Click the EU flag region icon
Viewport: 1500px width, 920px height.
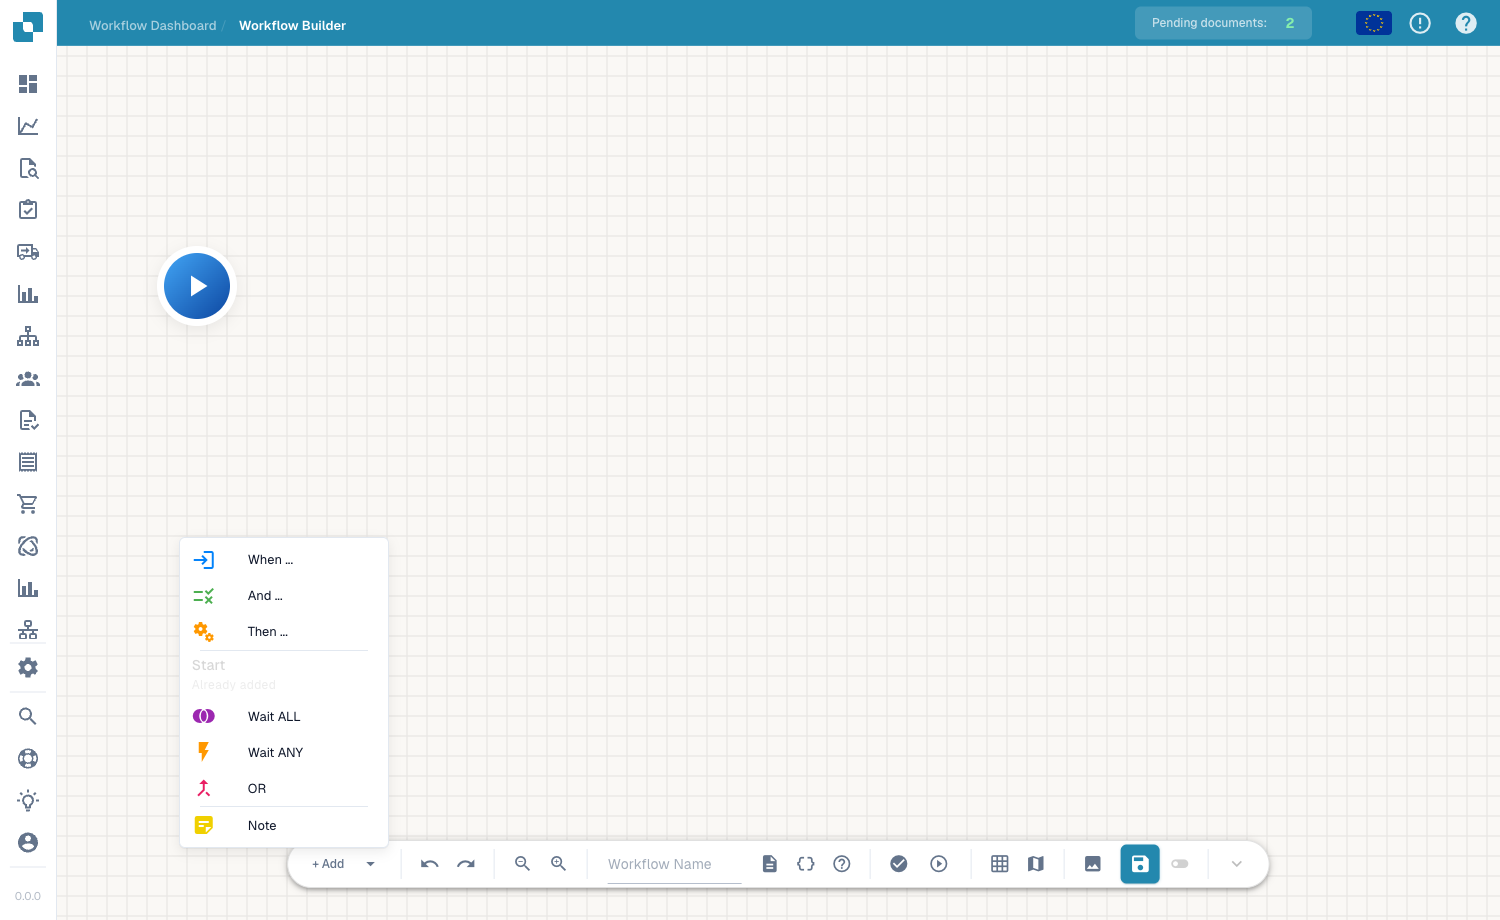pyautogui.click(x=1374, y=23)
